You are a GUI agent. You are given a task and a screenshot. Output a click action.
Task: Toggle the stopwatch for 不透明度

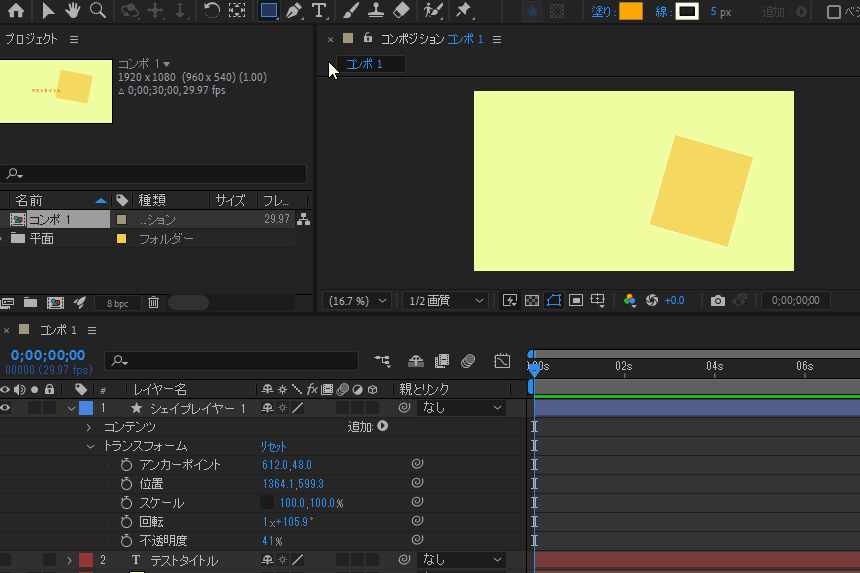(x=126, y=541)
